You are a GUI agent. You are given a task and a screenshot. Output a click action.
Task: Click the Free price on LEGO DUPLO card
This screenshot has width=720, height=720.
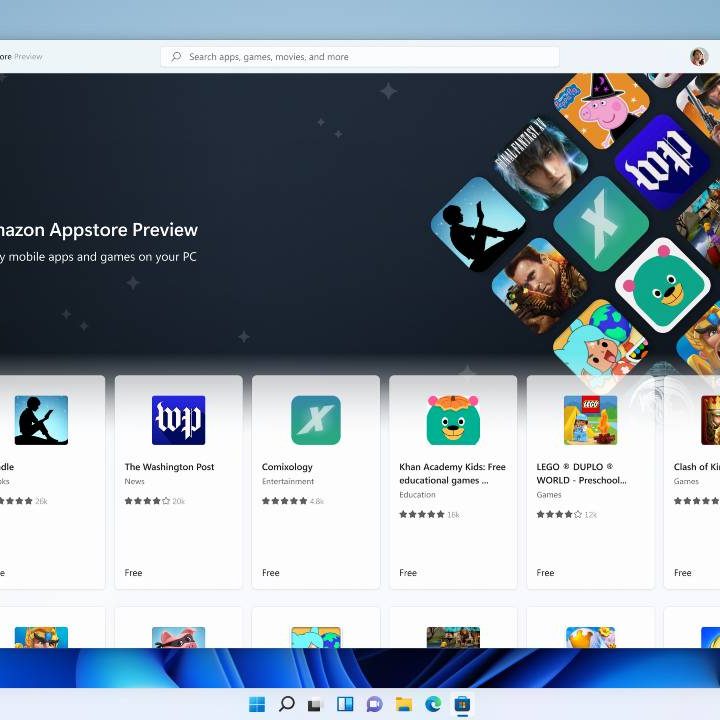pyautogui.click(x=545, y=573)
